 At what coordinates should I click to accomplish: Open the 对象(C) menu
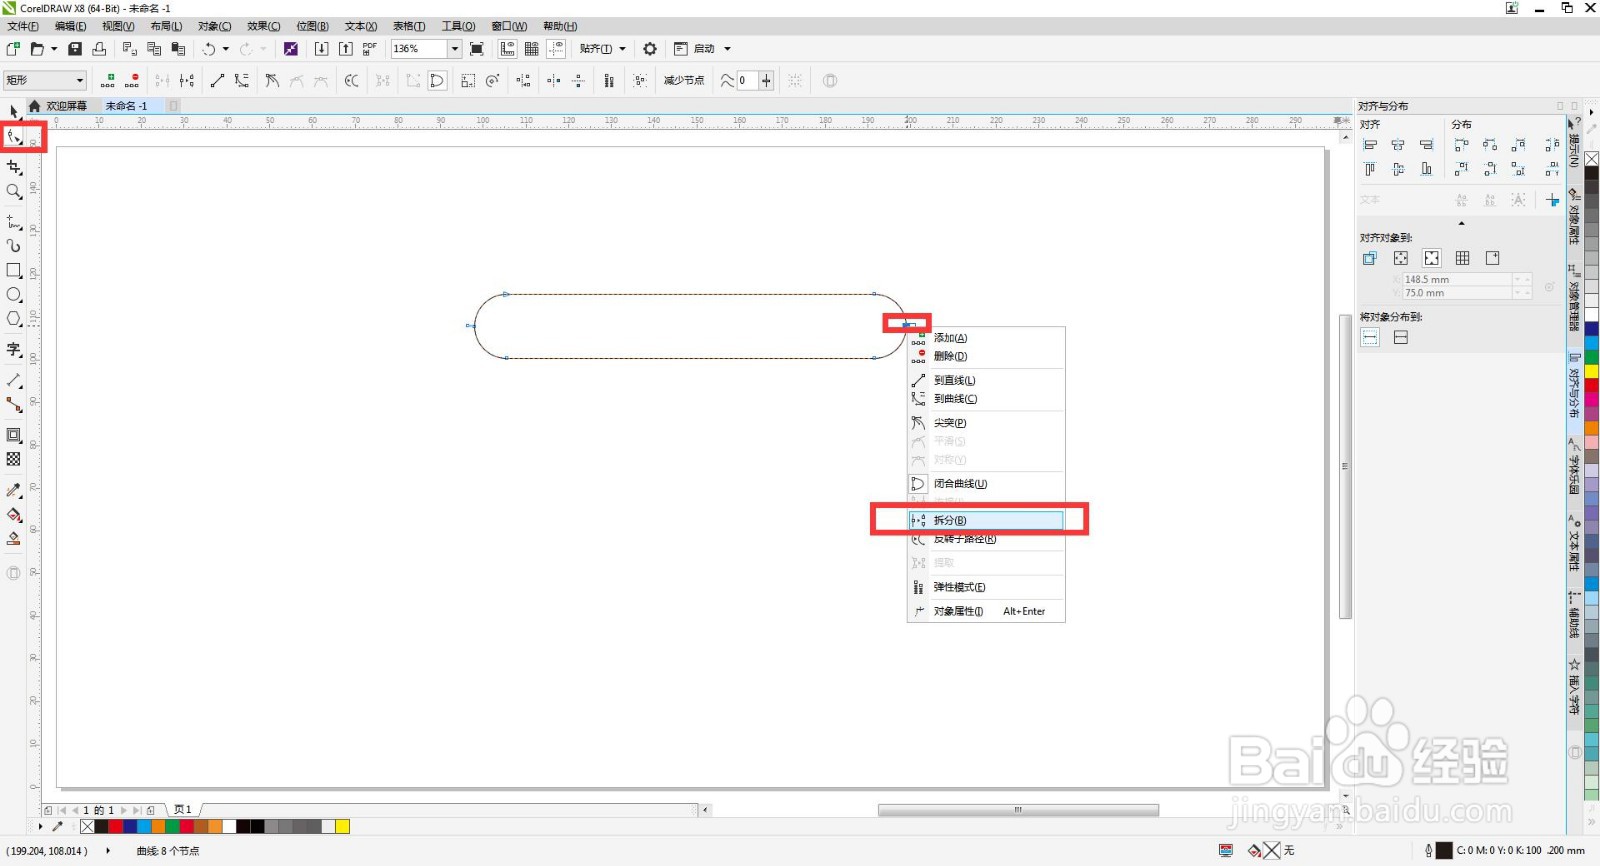coord(215,26)
